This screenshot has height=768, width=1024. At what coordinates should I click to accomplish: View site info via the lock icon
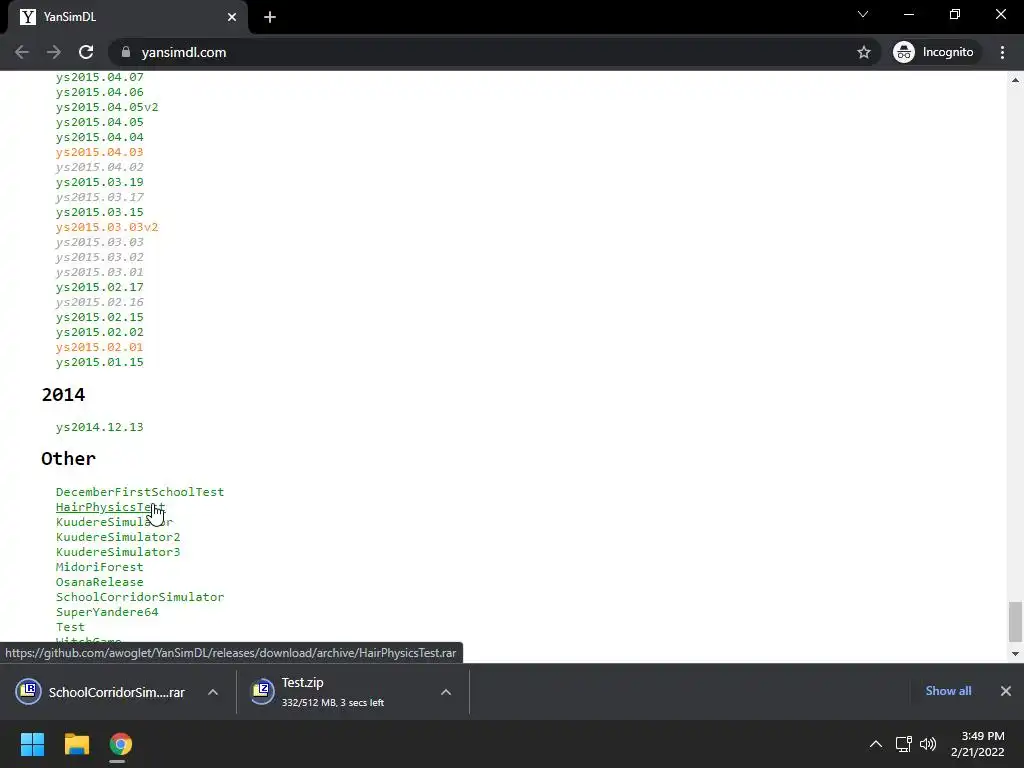pos(126,52)
